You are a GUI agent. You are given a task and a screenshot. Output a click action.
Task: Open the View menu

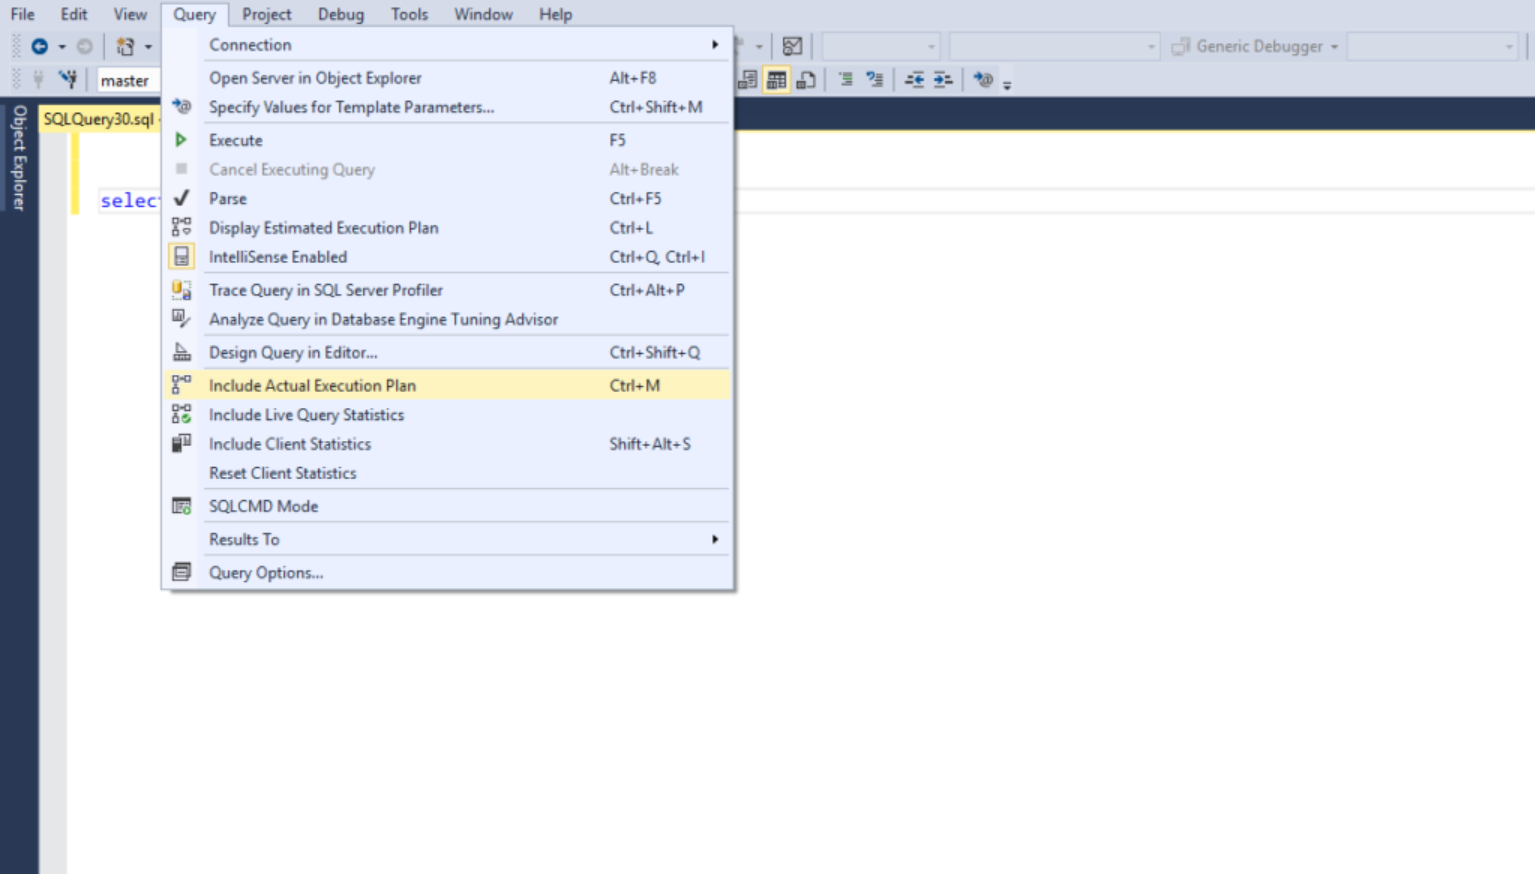[130, 14]
